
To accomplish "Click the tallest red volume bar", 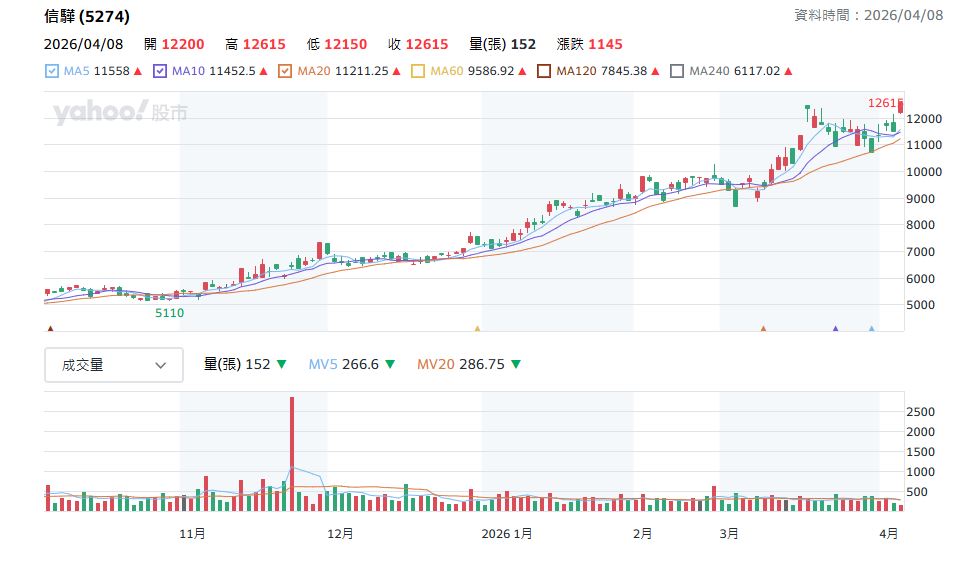I will pyautogui.click(x=292, y=454).
